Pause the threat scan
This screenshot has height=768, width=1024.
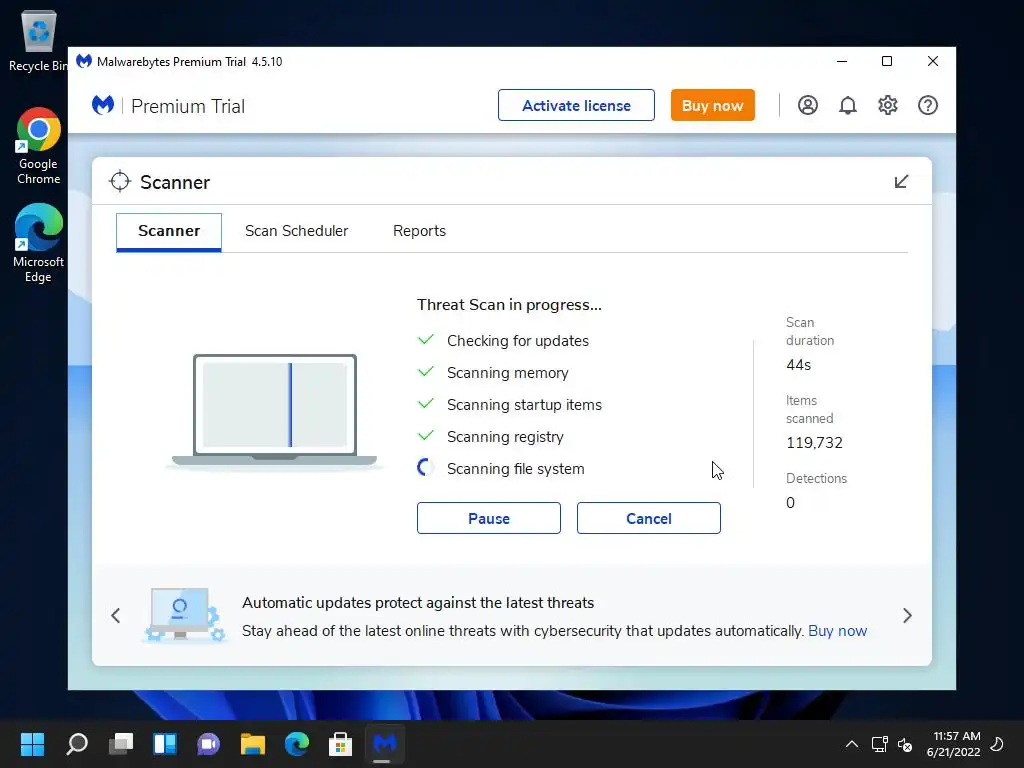click(488, 518)
